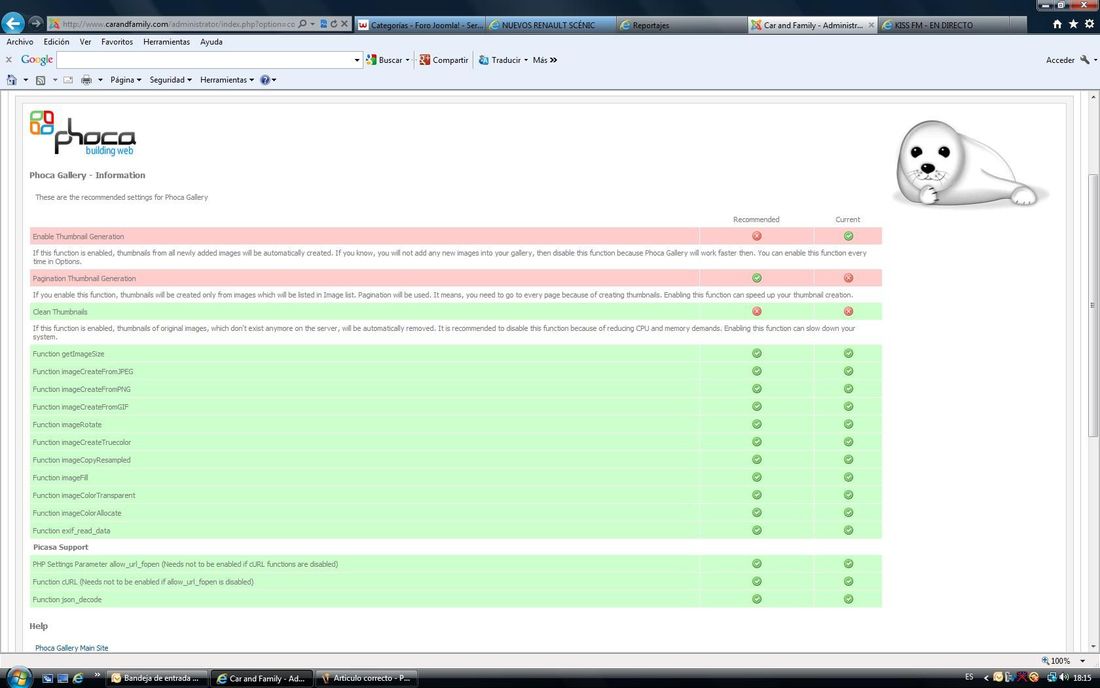The height and width of the screenshot is (688, 1100).
Task: Click Internet Explorer quick launch icon
Action: click(x=78, y=678)
